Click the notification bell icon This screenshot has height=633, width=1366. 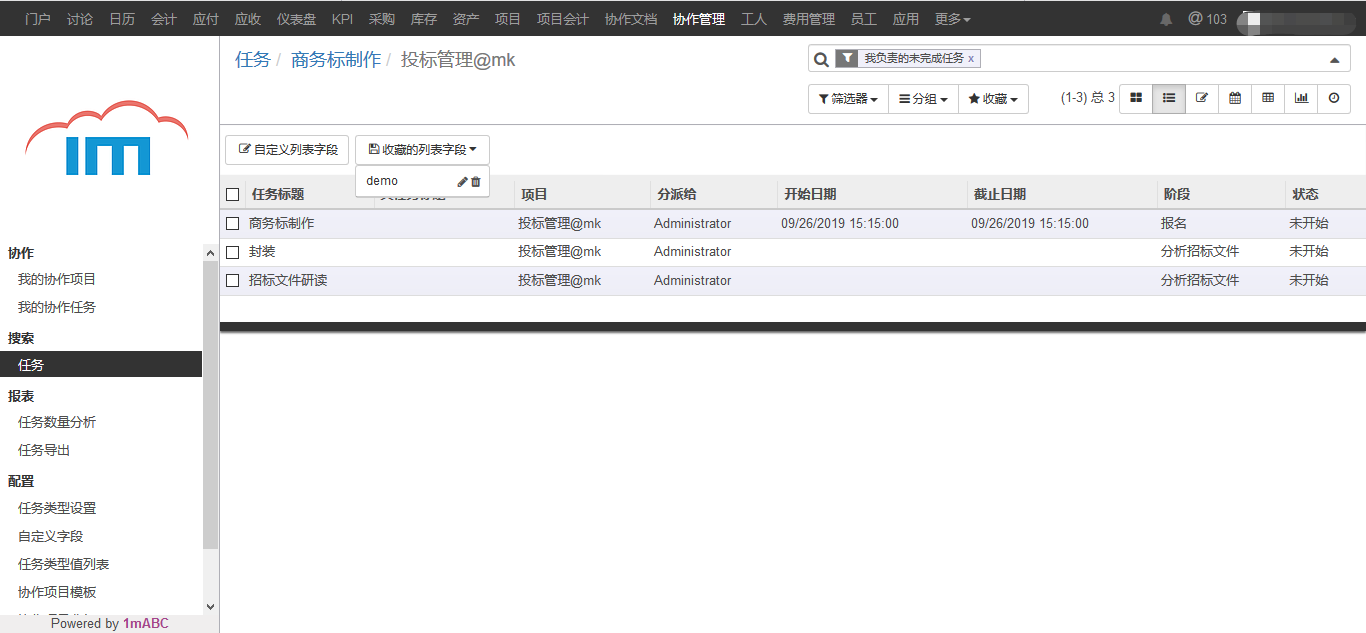[1166, 19]
